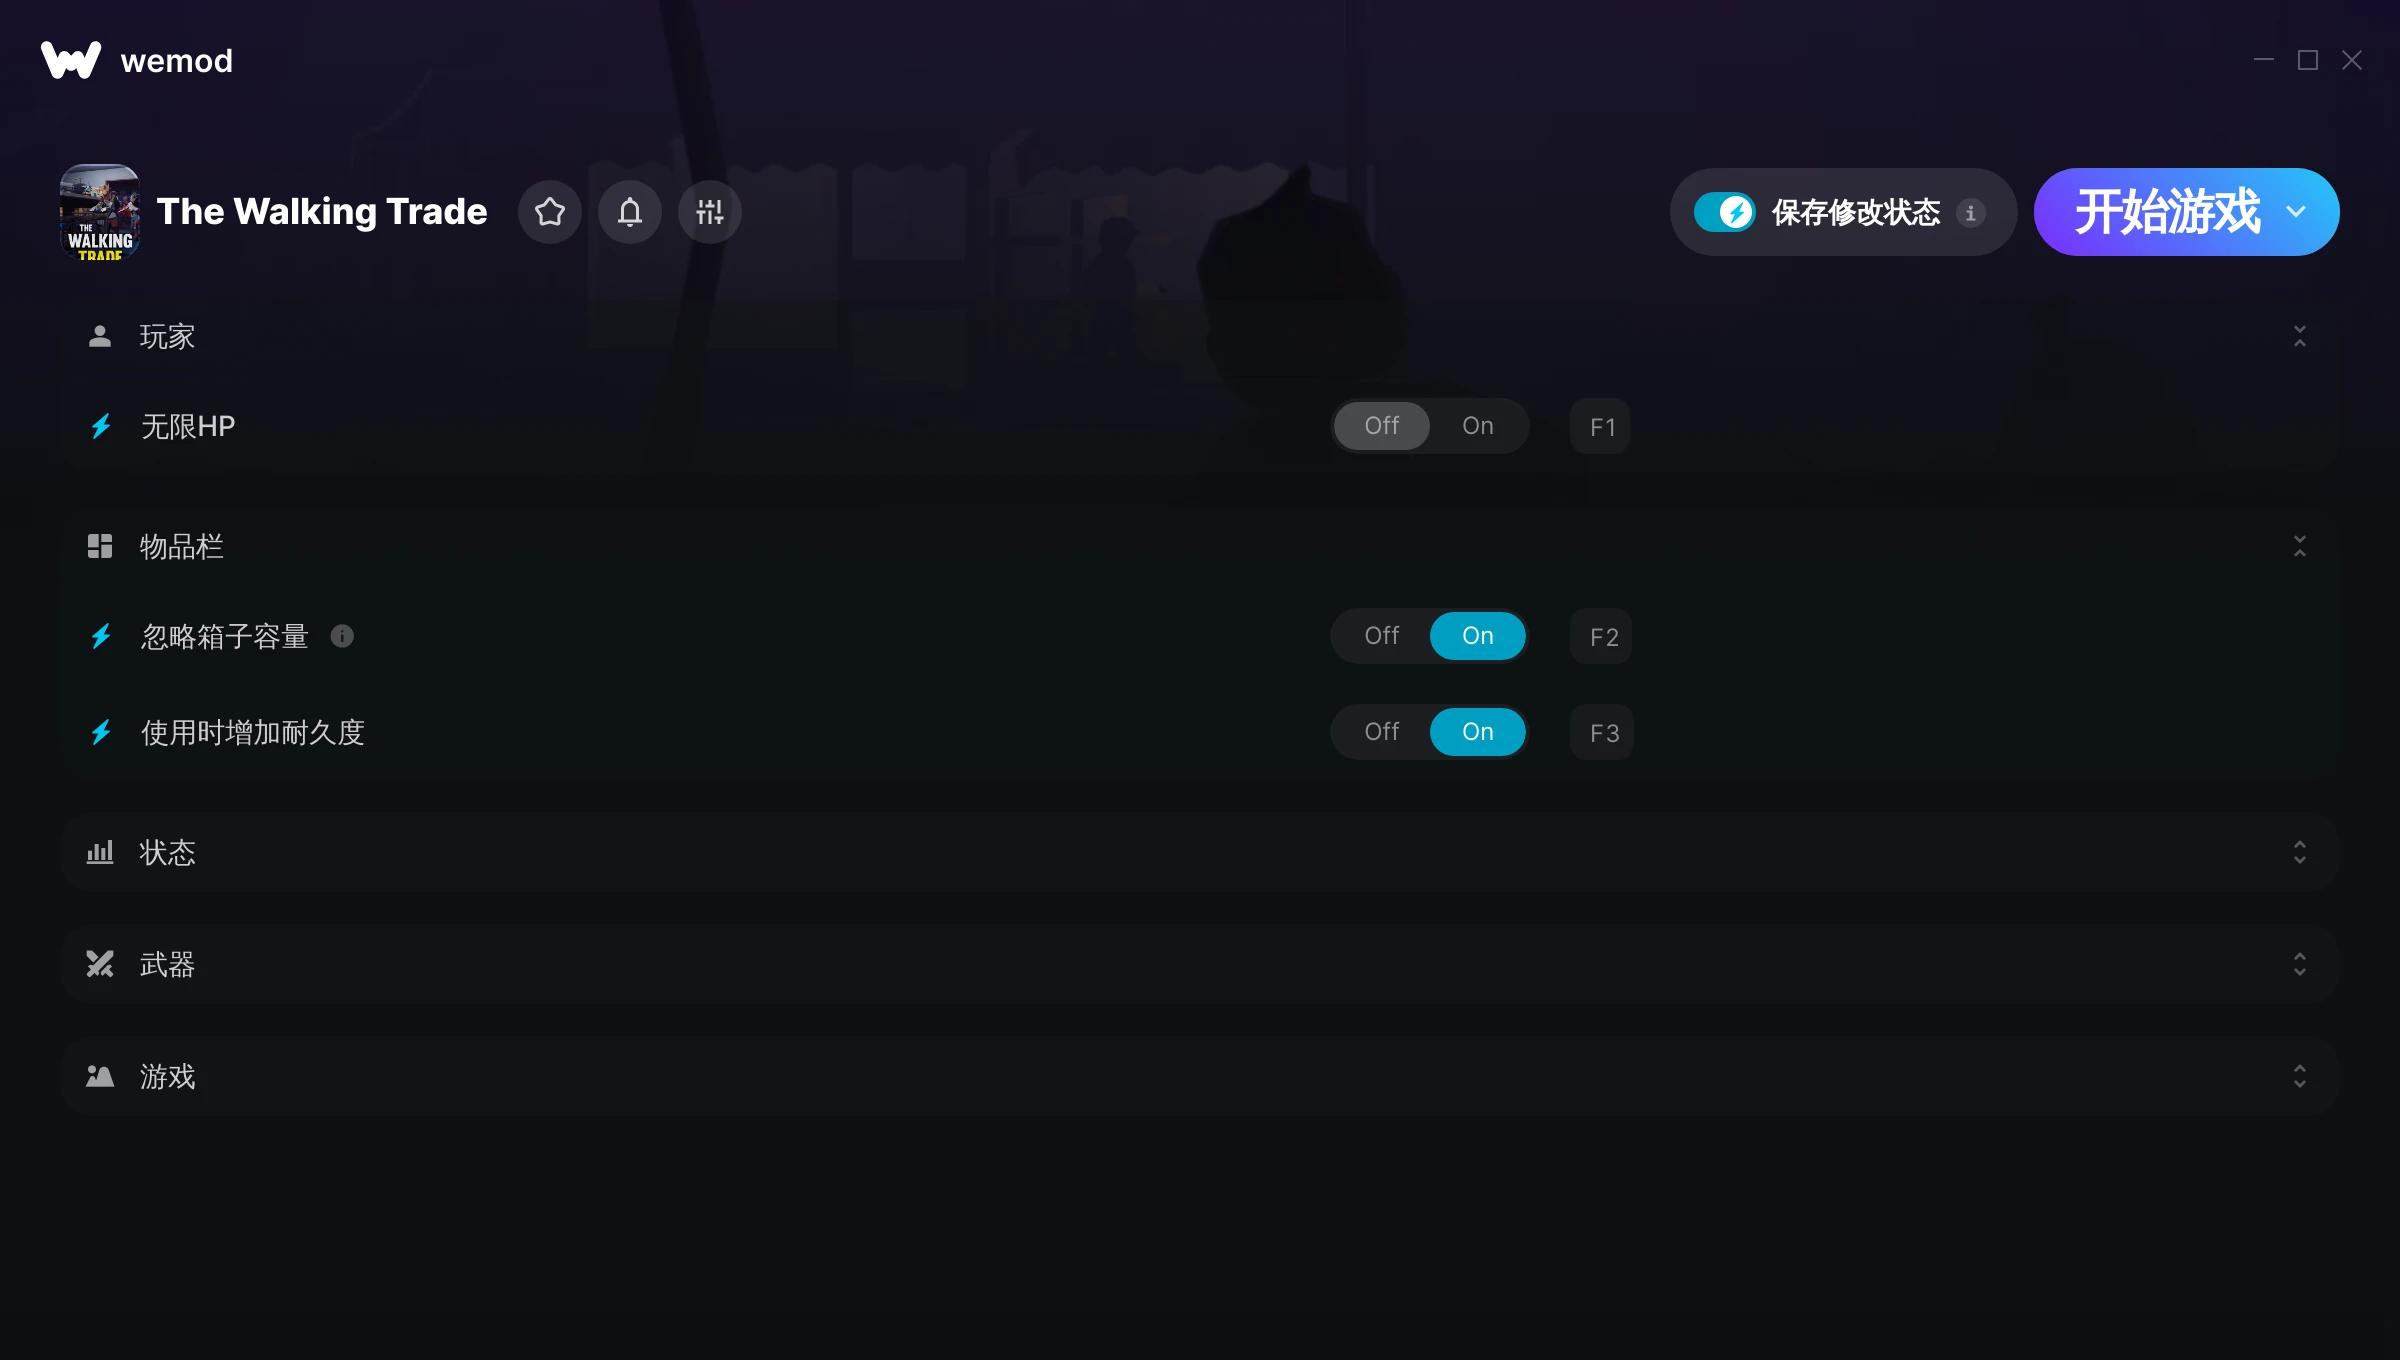Collapse the 玩家 section
The width and height of the screenshot is (2400, 1360).
click(x=2299, y=336)
